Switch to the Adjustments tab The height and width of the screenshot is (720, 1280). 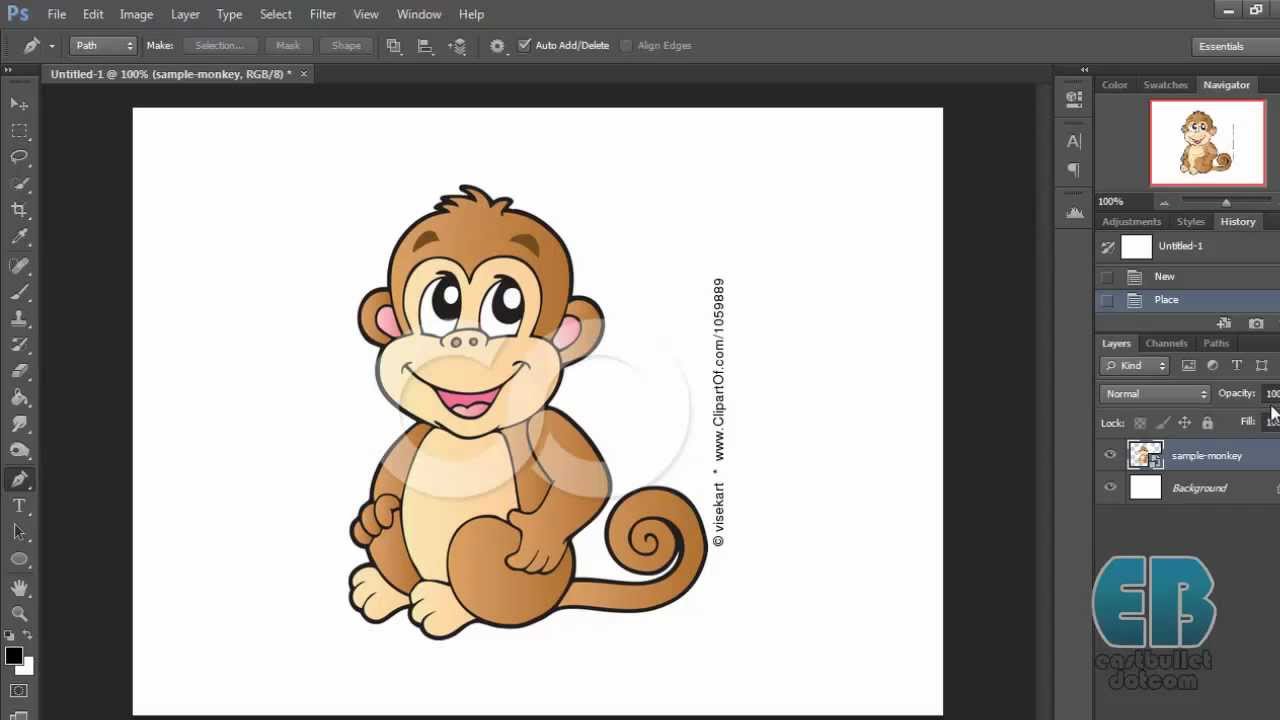pyautogui.click(x=1131, y=222)
